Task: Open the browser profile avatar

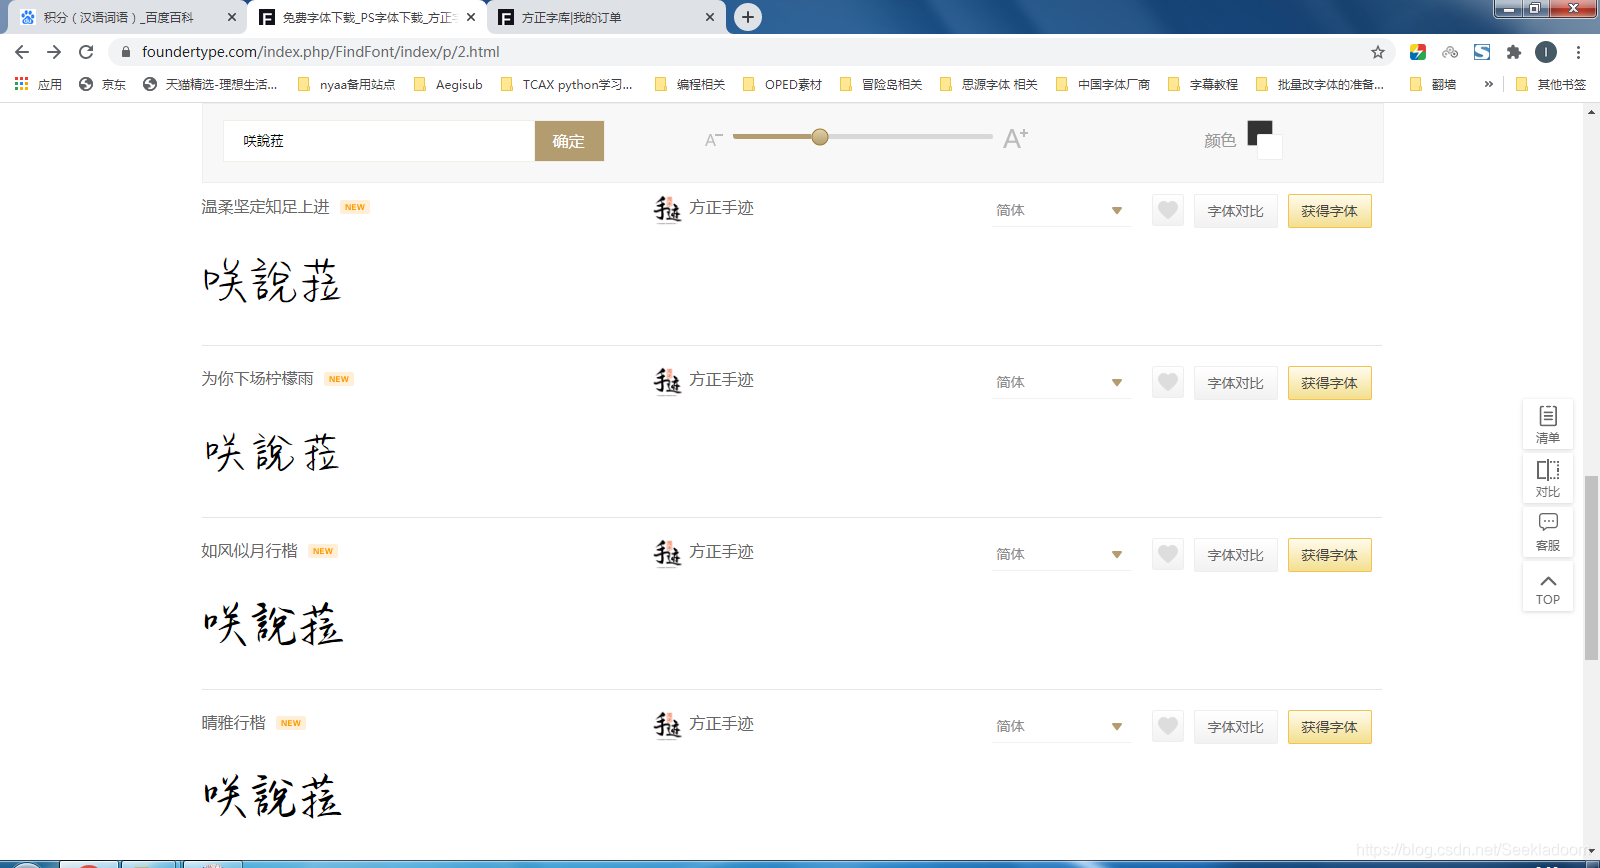Action: pos(1546,52)
